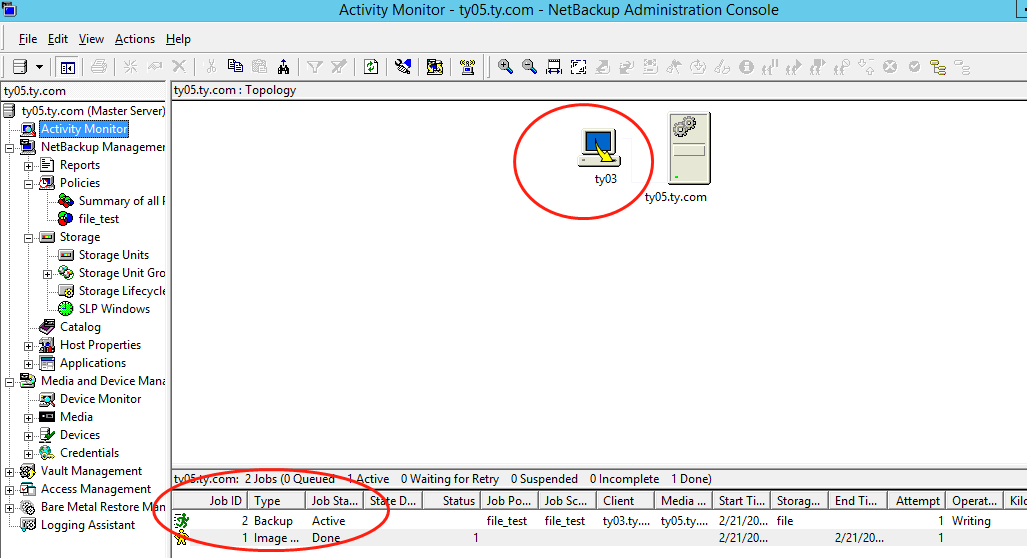
Task: Collapse the Storage tree node
Action: pyautogui.click(x=28, y=238)
